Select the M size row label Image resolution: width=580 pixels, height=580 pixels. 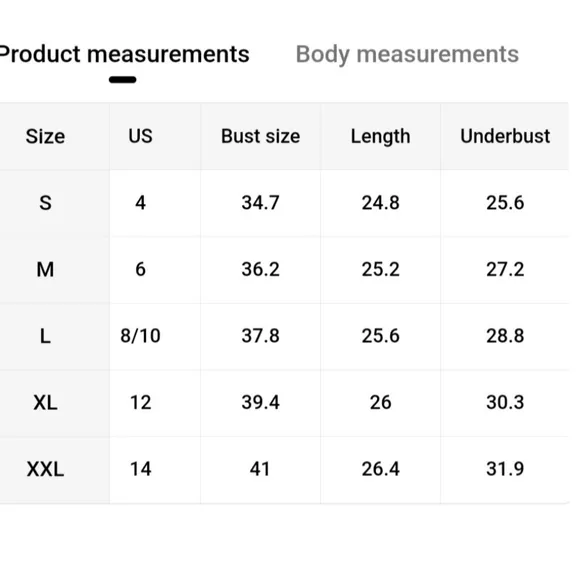[x=45, y=269]
